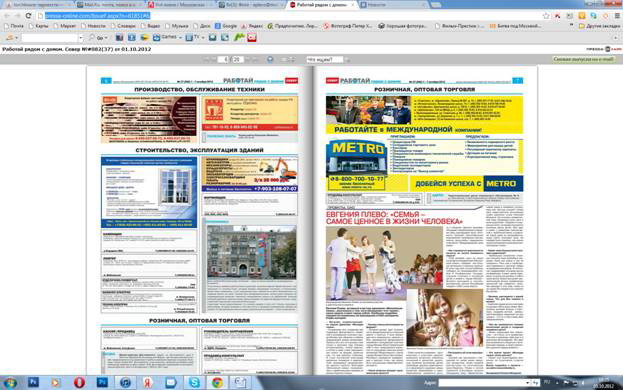This screenshot has height=390, width=623.
Task: Open the Словари bookmark
Action: tap(123, 26)
